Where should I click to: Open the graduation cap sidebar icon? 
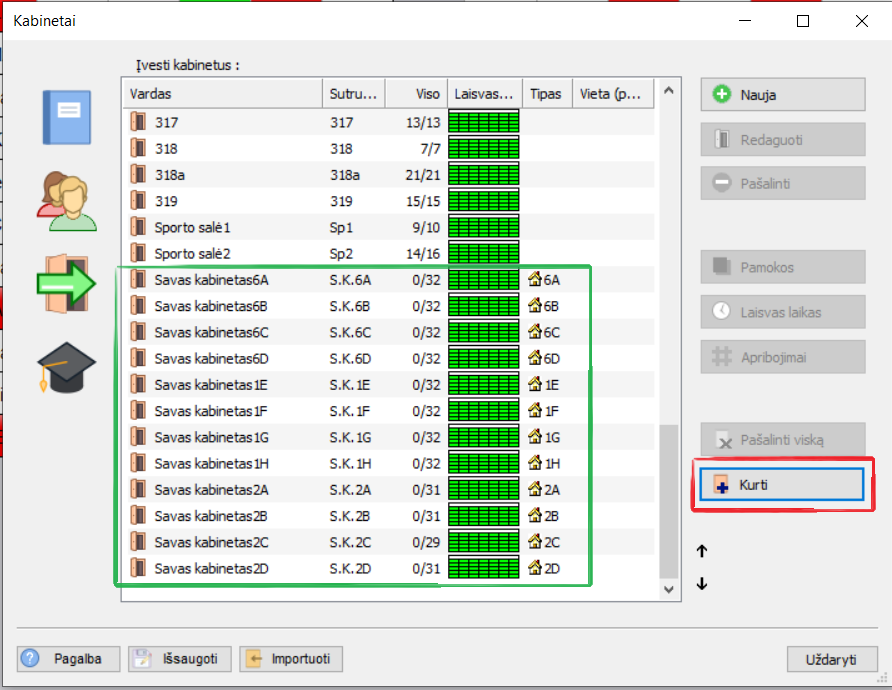point(66,367)
